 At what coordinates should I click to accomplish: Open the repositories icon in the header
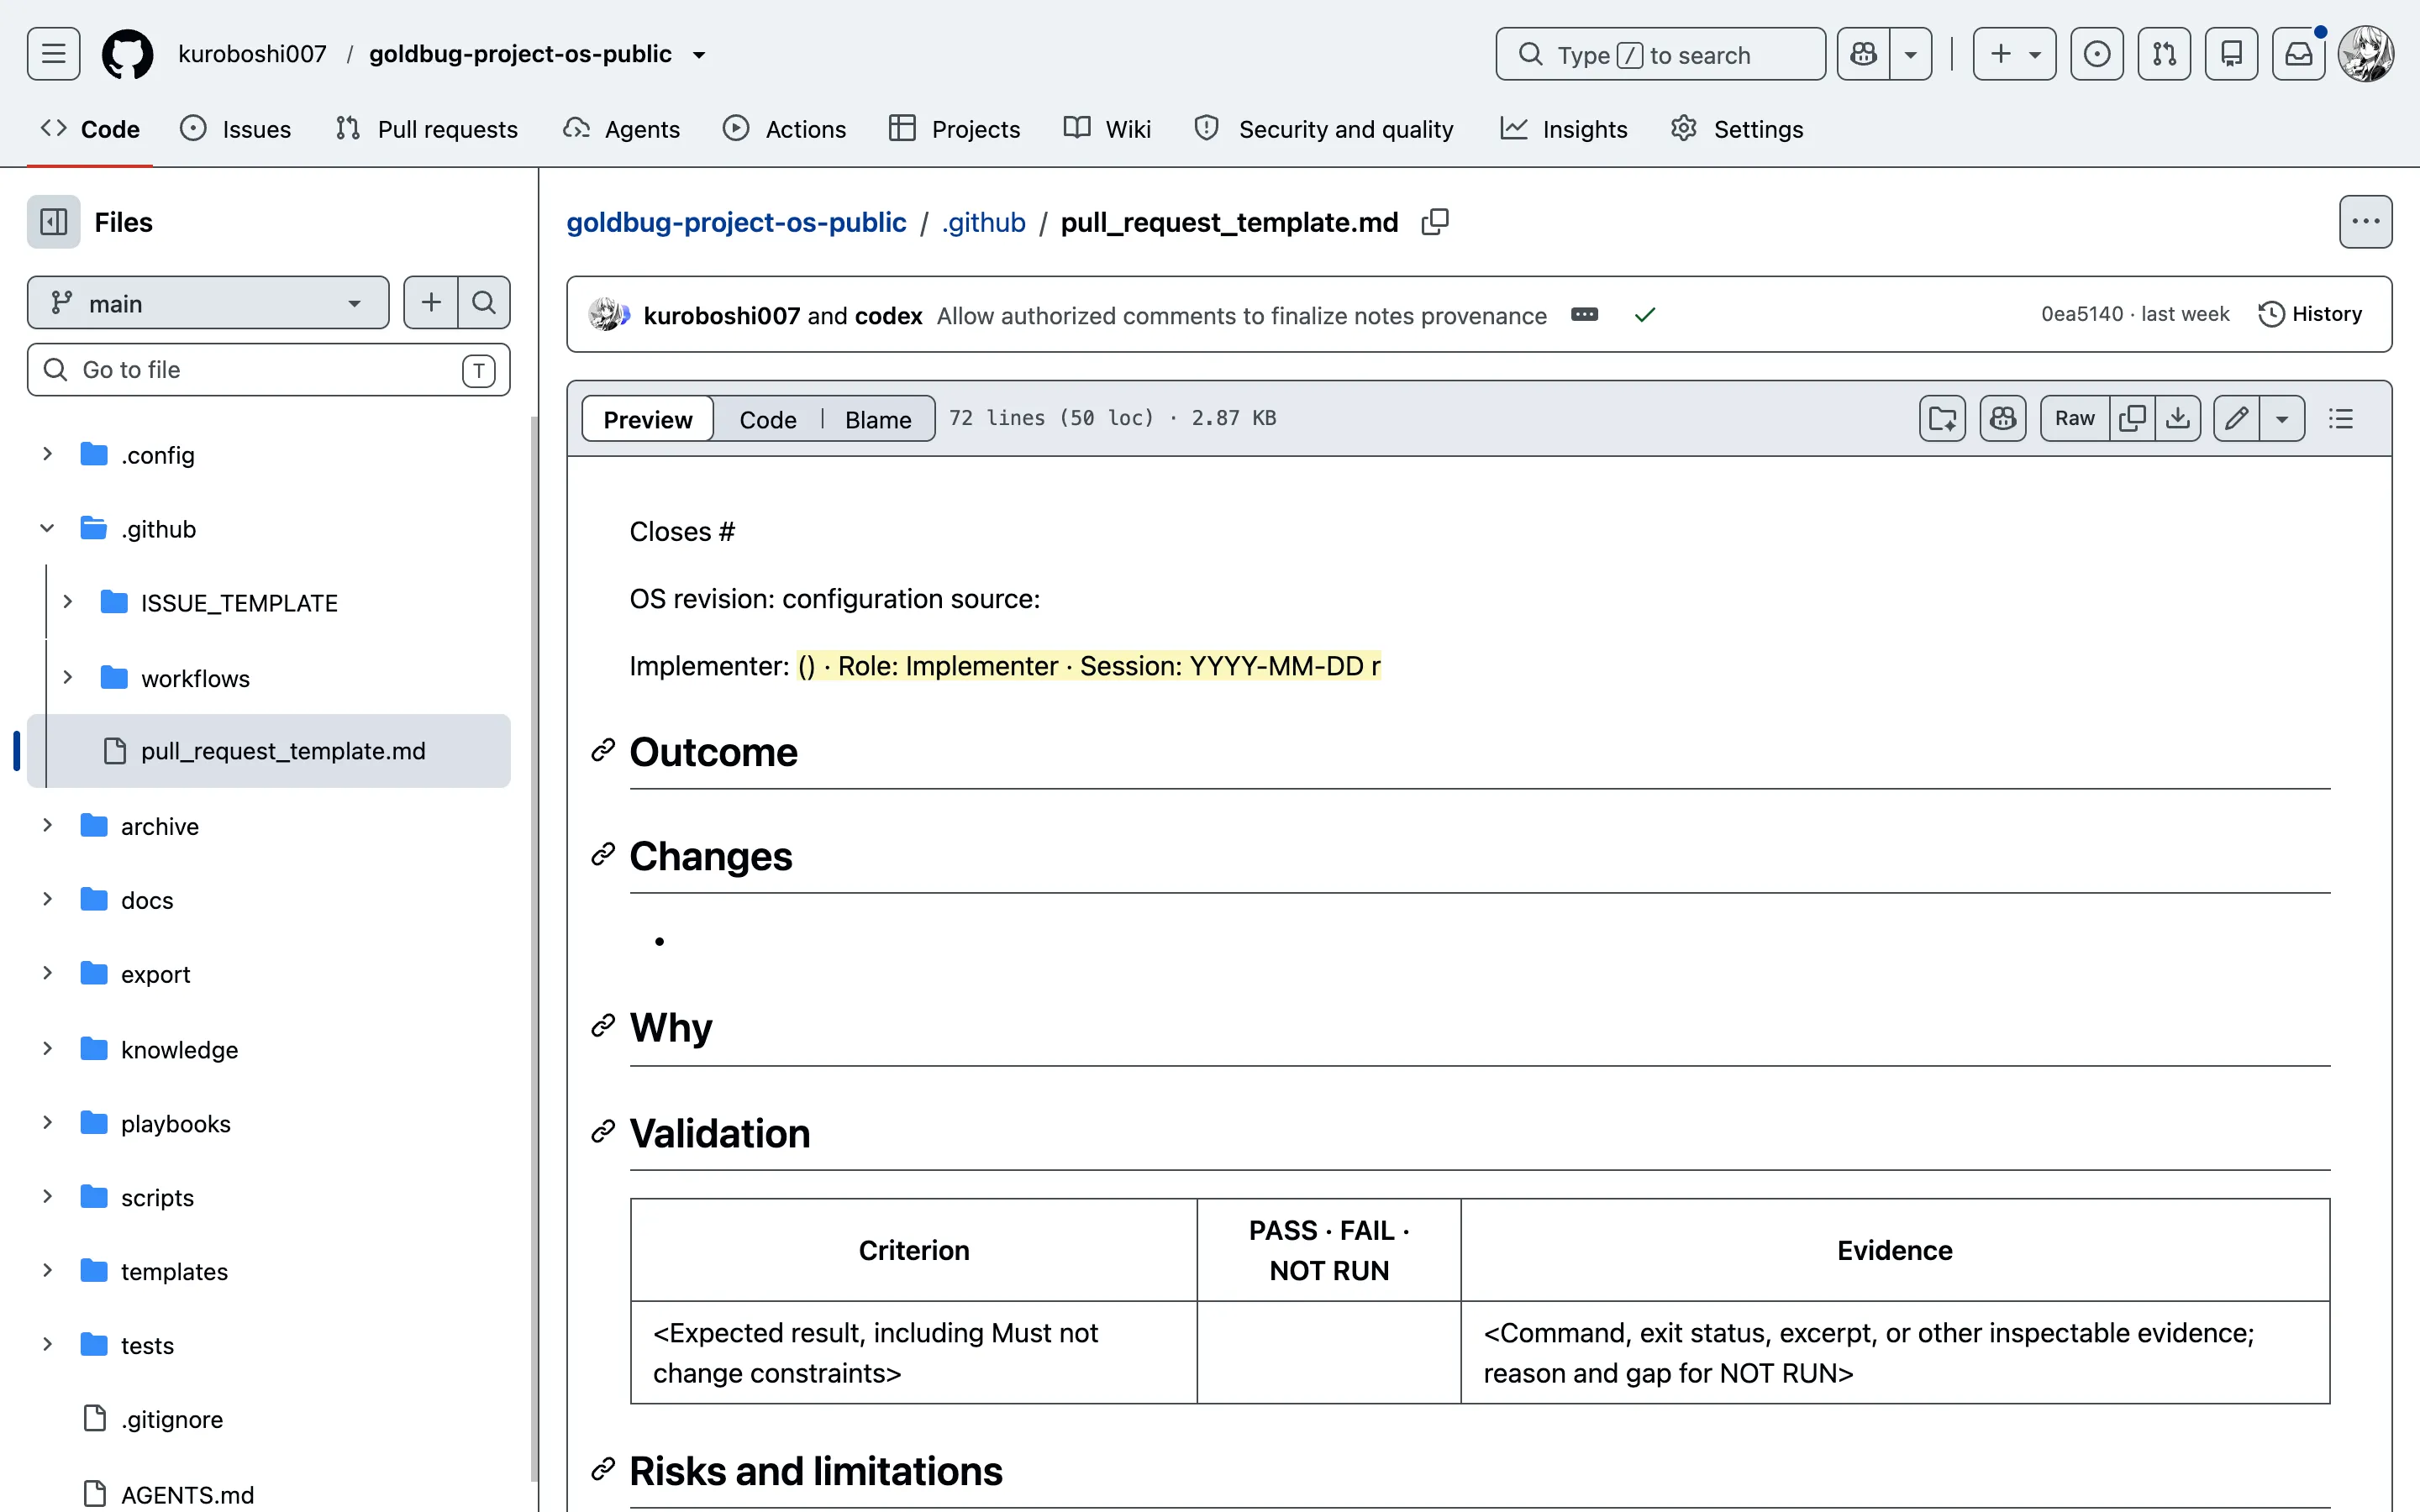tap(2232, 54)
